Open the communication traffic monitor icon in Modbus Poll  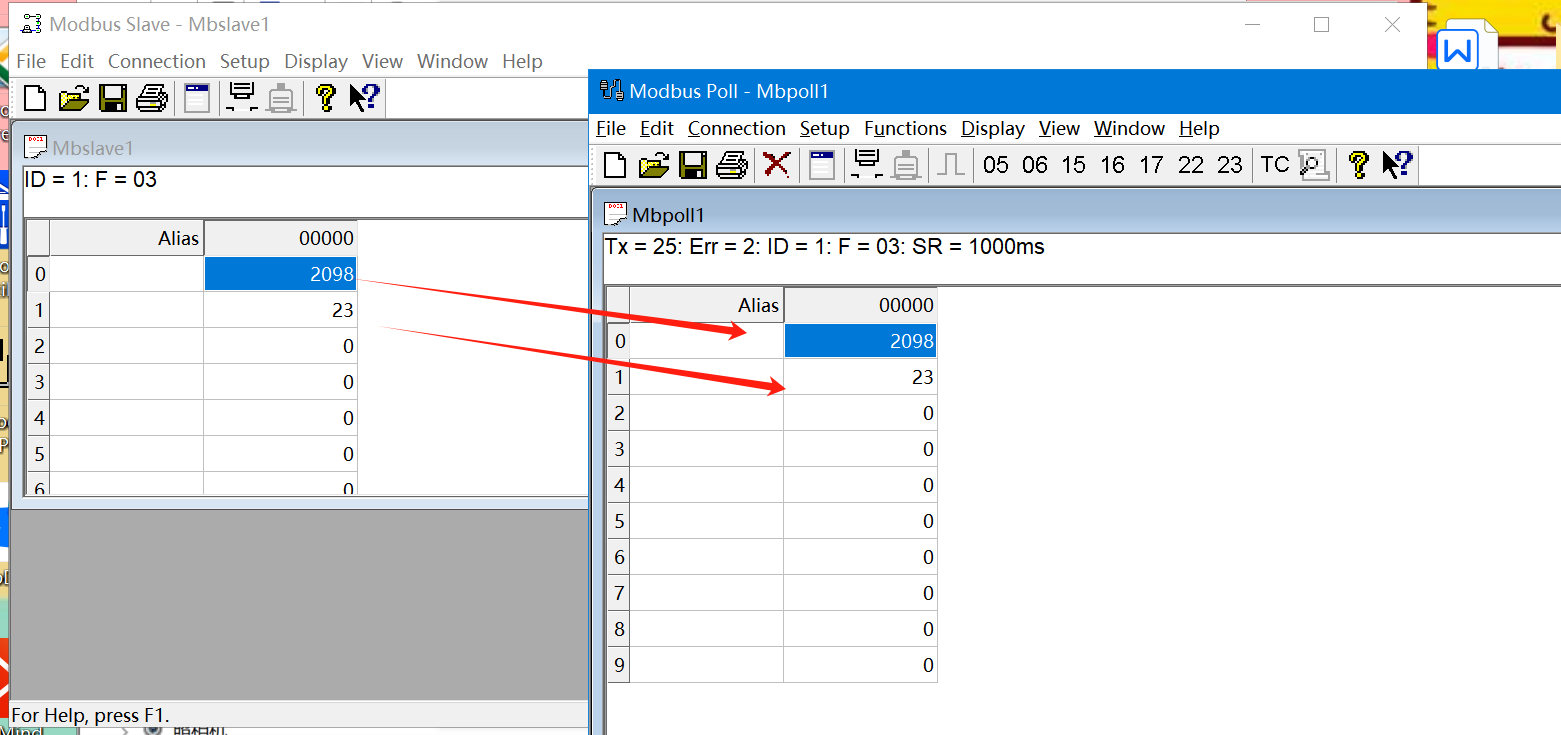coord(1313,164)
